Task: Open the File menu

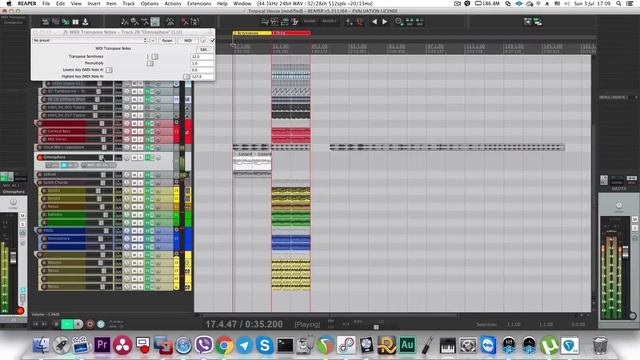Action: (46, 3)
